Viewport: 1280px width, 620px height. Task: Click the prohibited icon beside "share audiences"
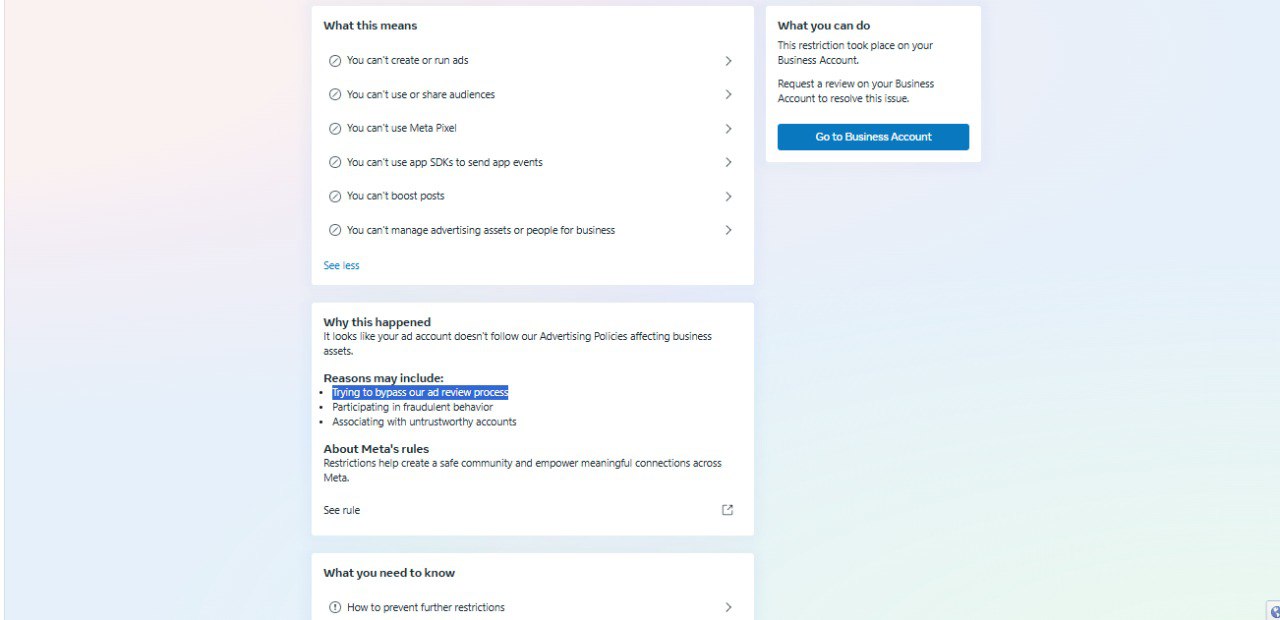point(335,95)
